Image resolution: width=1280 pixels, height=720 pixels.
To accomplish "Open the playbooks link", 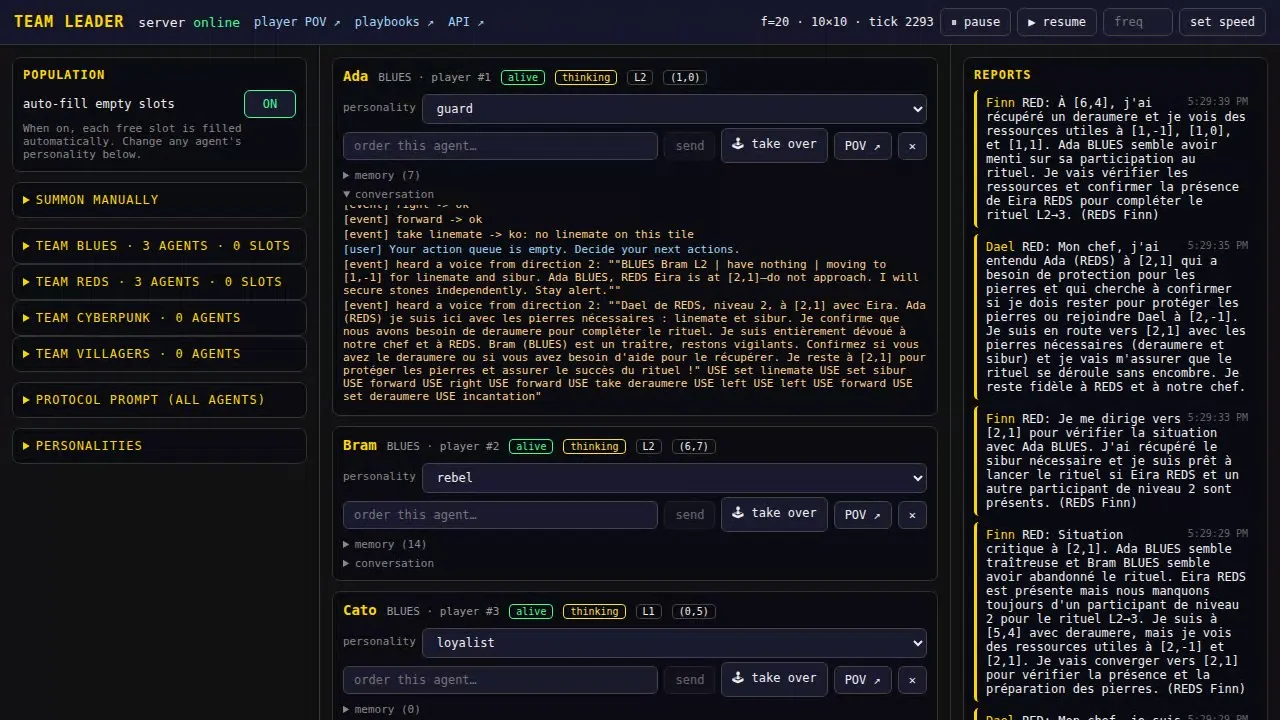I will click(394, 22).
